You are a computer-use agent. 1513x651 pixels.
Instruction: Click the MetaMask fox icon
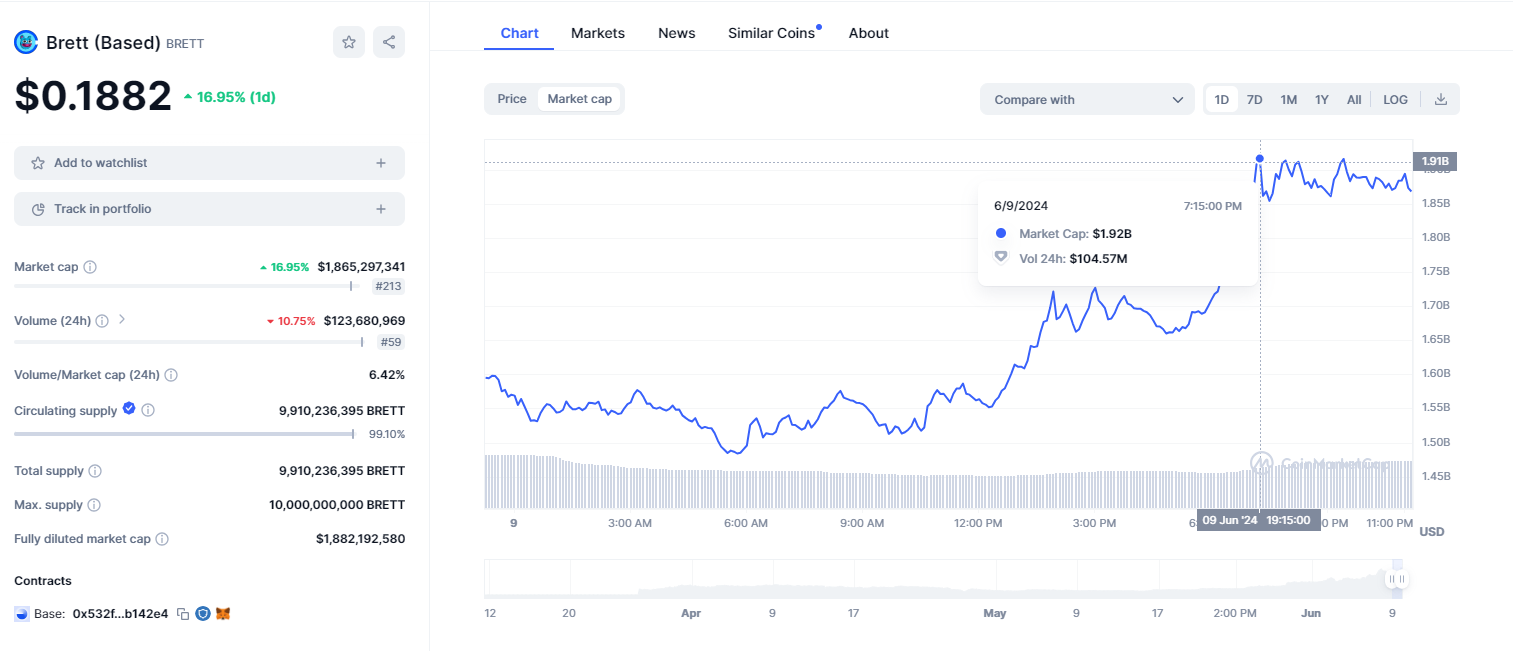tap(223, 614)
